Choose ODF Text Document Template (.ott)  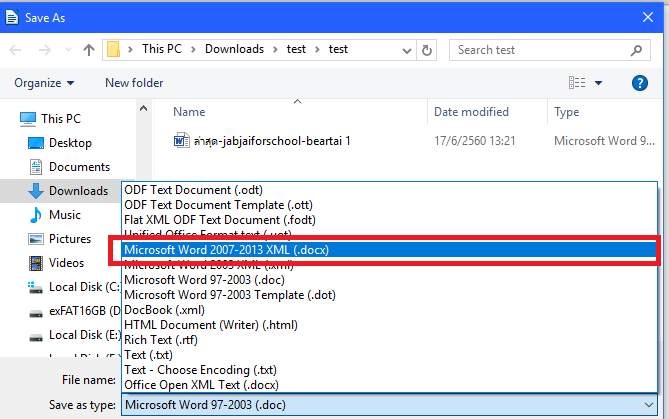389,205
